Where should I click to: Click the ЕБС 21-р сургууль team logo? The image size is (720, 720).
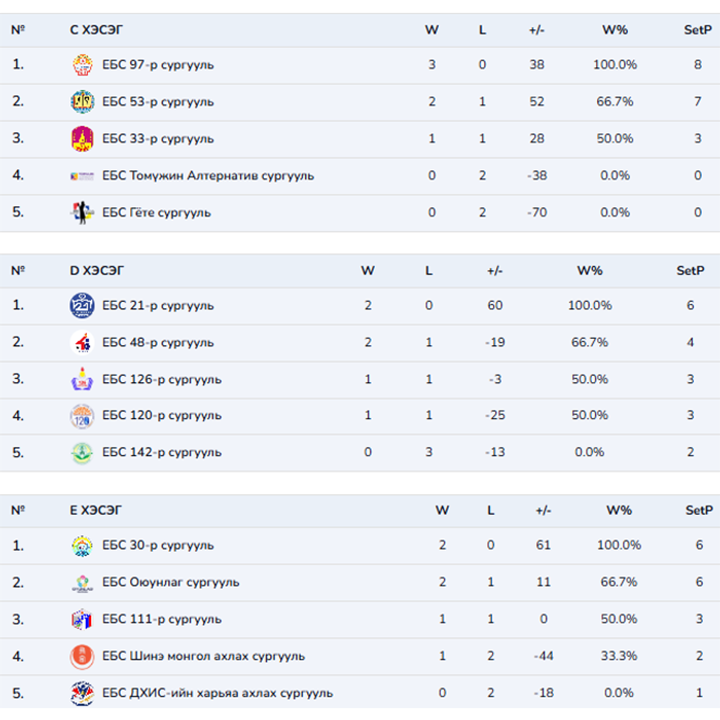(x=82, y=306)
